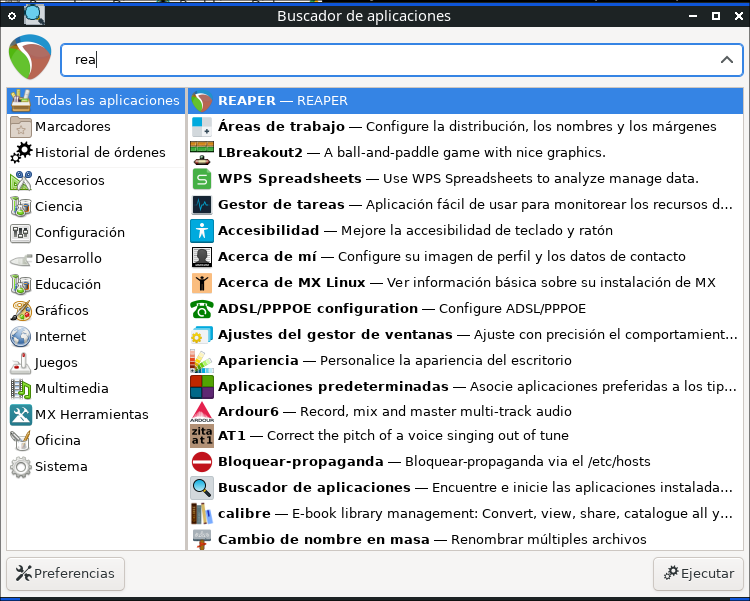Click the Cambio de nombre en masa icon
The image size is (750, 601).
point(201,539)
